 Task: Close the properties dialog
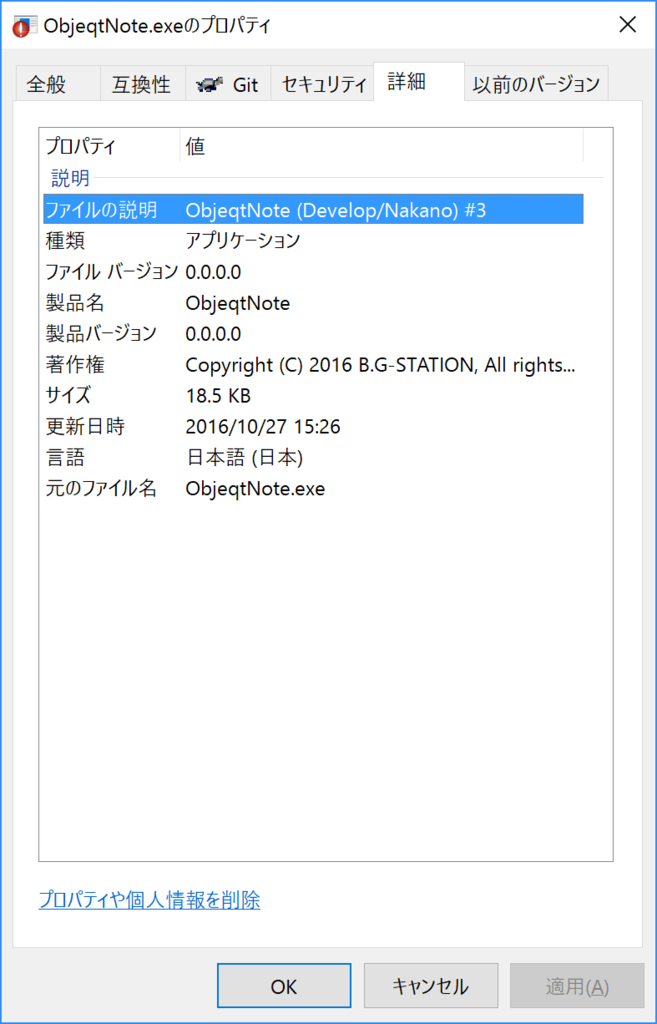[627, 25]
